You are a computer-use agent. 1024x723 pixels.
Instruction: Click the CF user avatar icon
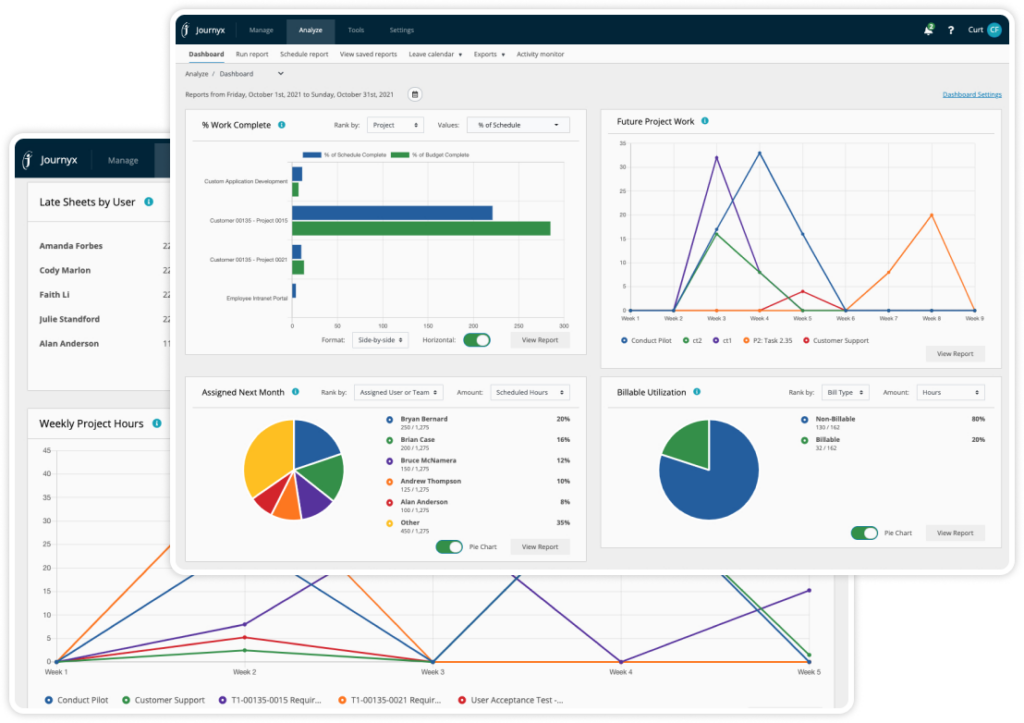tap(993, 30)
